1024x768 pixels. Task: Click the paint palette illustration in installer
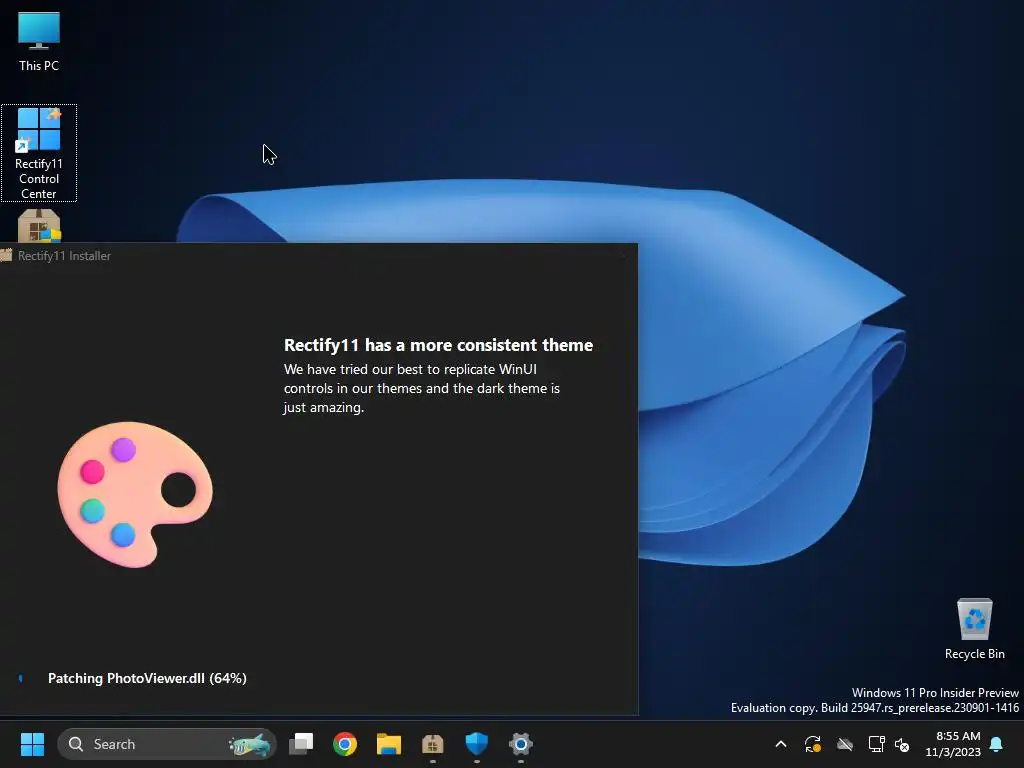tap(135, 494)
